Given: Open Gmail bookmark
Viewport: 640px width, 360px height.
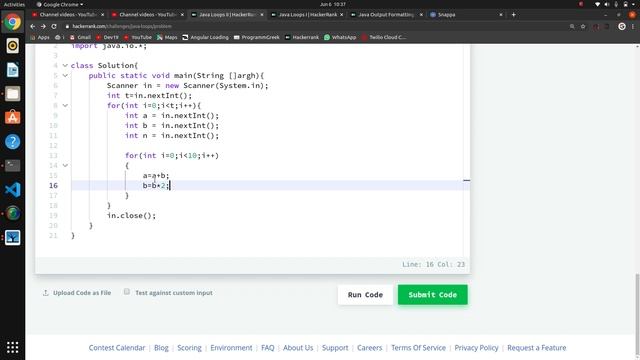Looking at the screenshot, I should 80,37.
